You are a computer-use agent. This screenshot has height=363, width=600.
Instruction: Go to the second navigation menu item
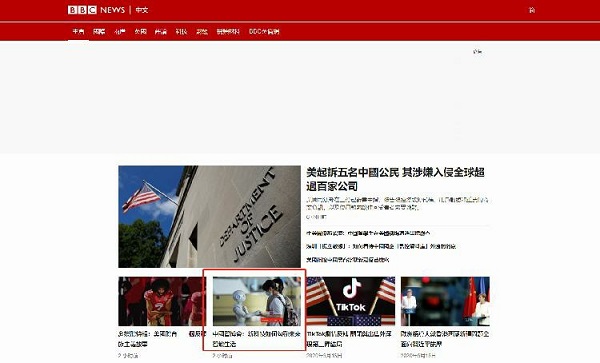[99, 31]
